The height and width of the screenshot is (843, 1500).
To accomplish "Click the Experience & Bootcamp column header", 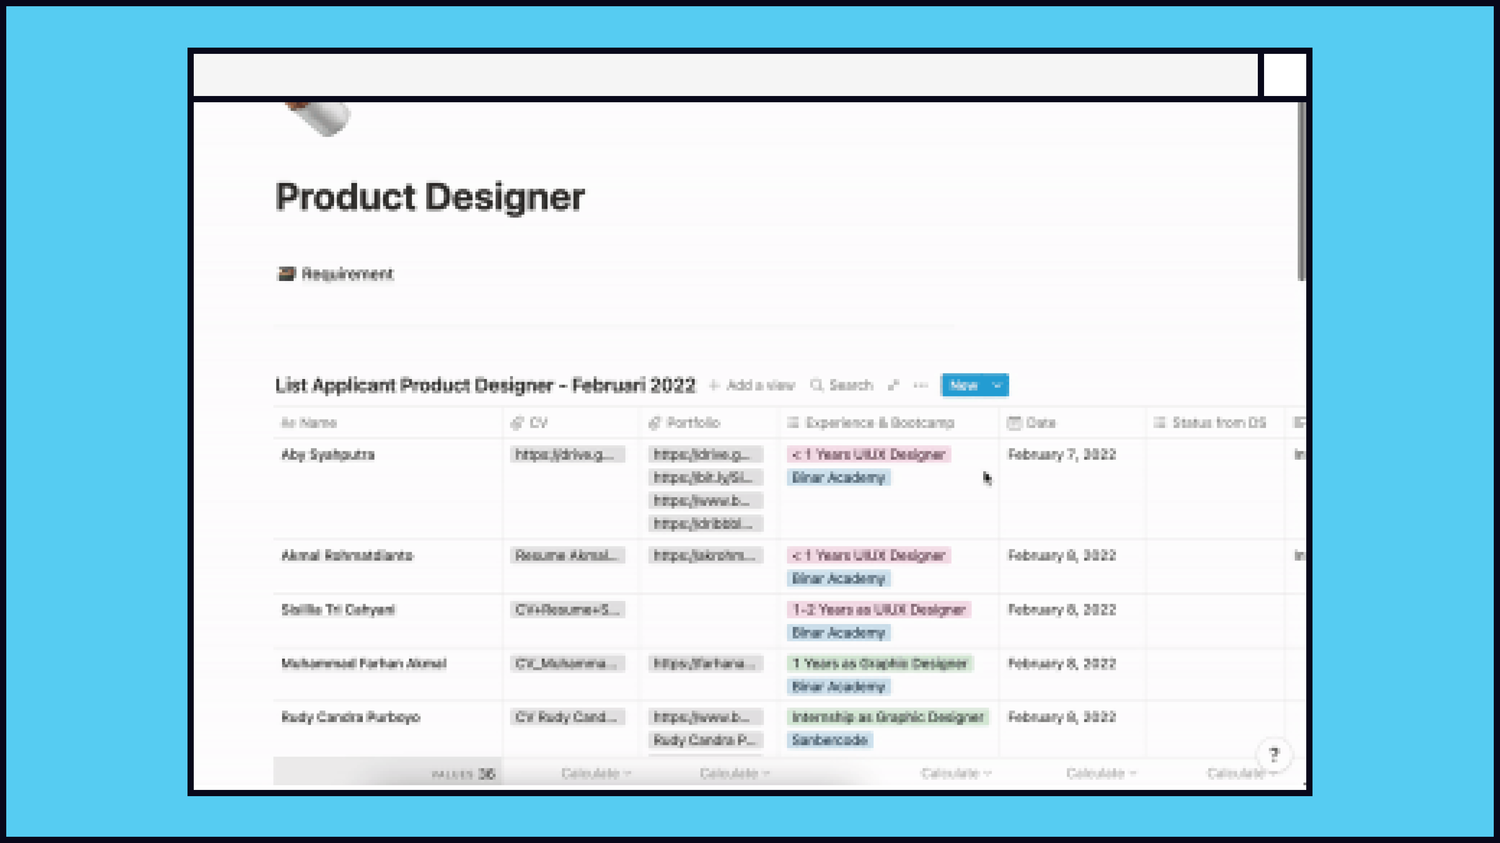I will coord(889,423).
